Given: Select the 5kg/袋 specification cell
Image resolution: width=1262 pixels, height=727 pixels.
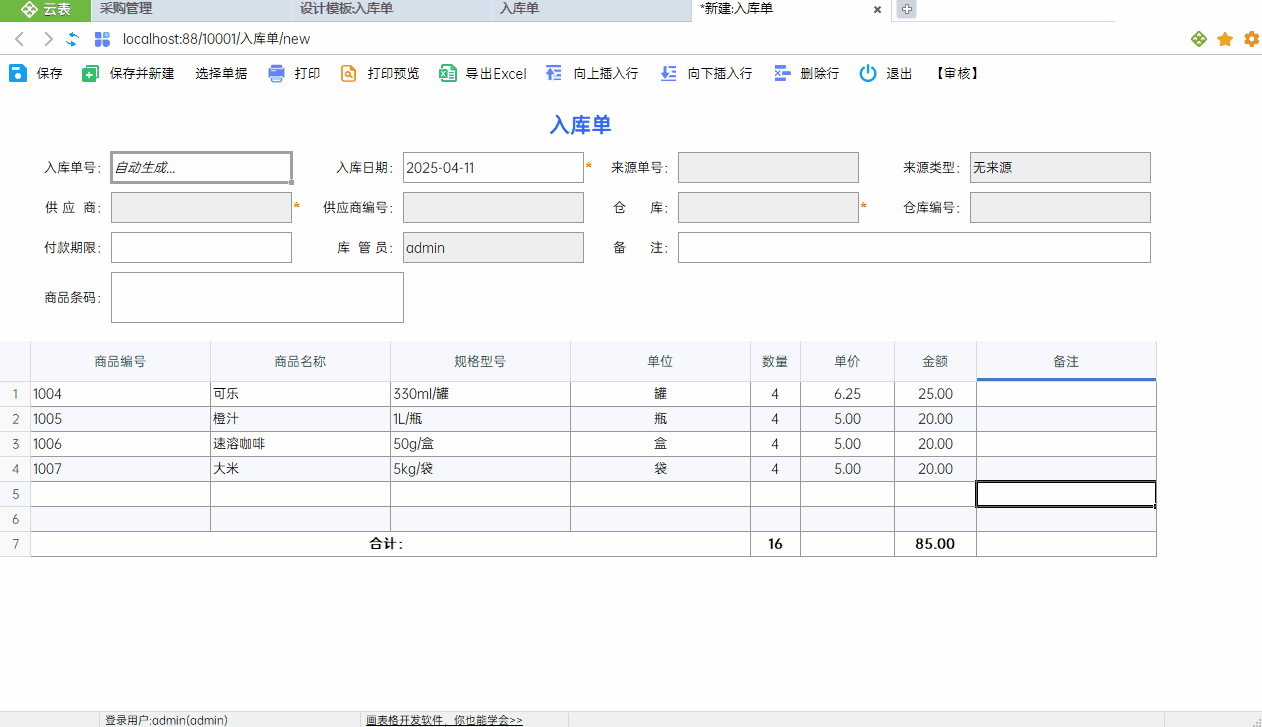Looking at the screenshot, I should click(x=480, y=469).
